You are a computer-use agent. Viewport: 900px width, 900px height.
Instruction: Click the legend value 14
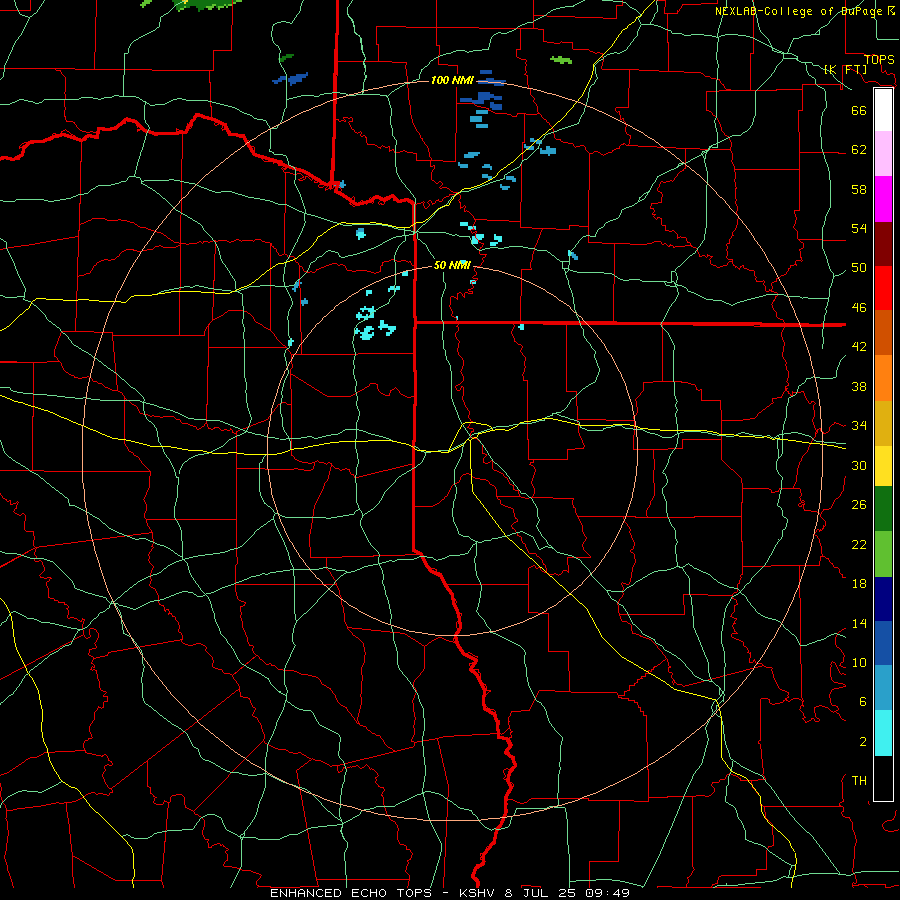point(859,623)
